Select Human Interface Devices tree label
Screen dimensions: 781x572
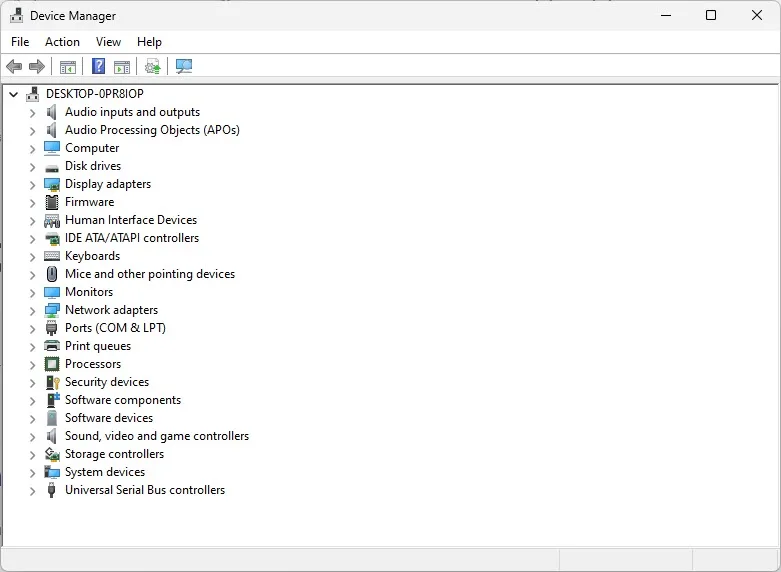coord(131,220)
